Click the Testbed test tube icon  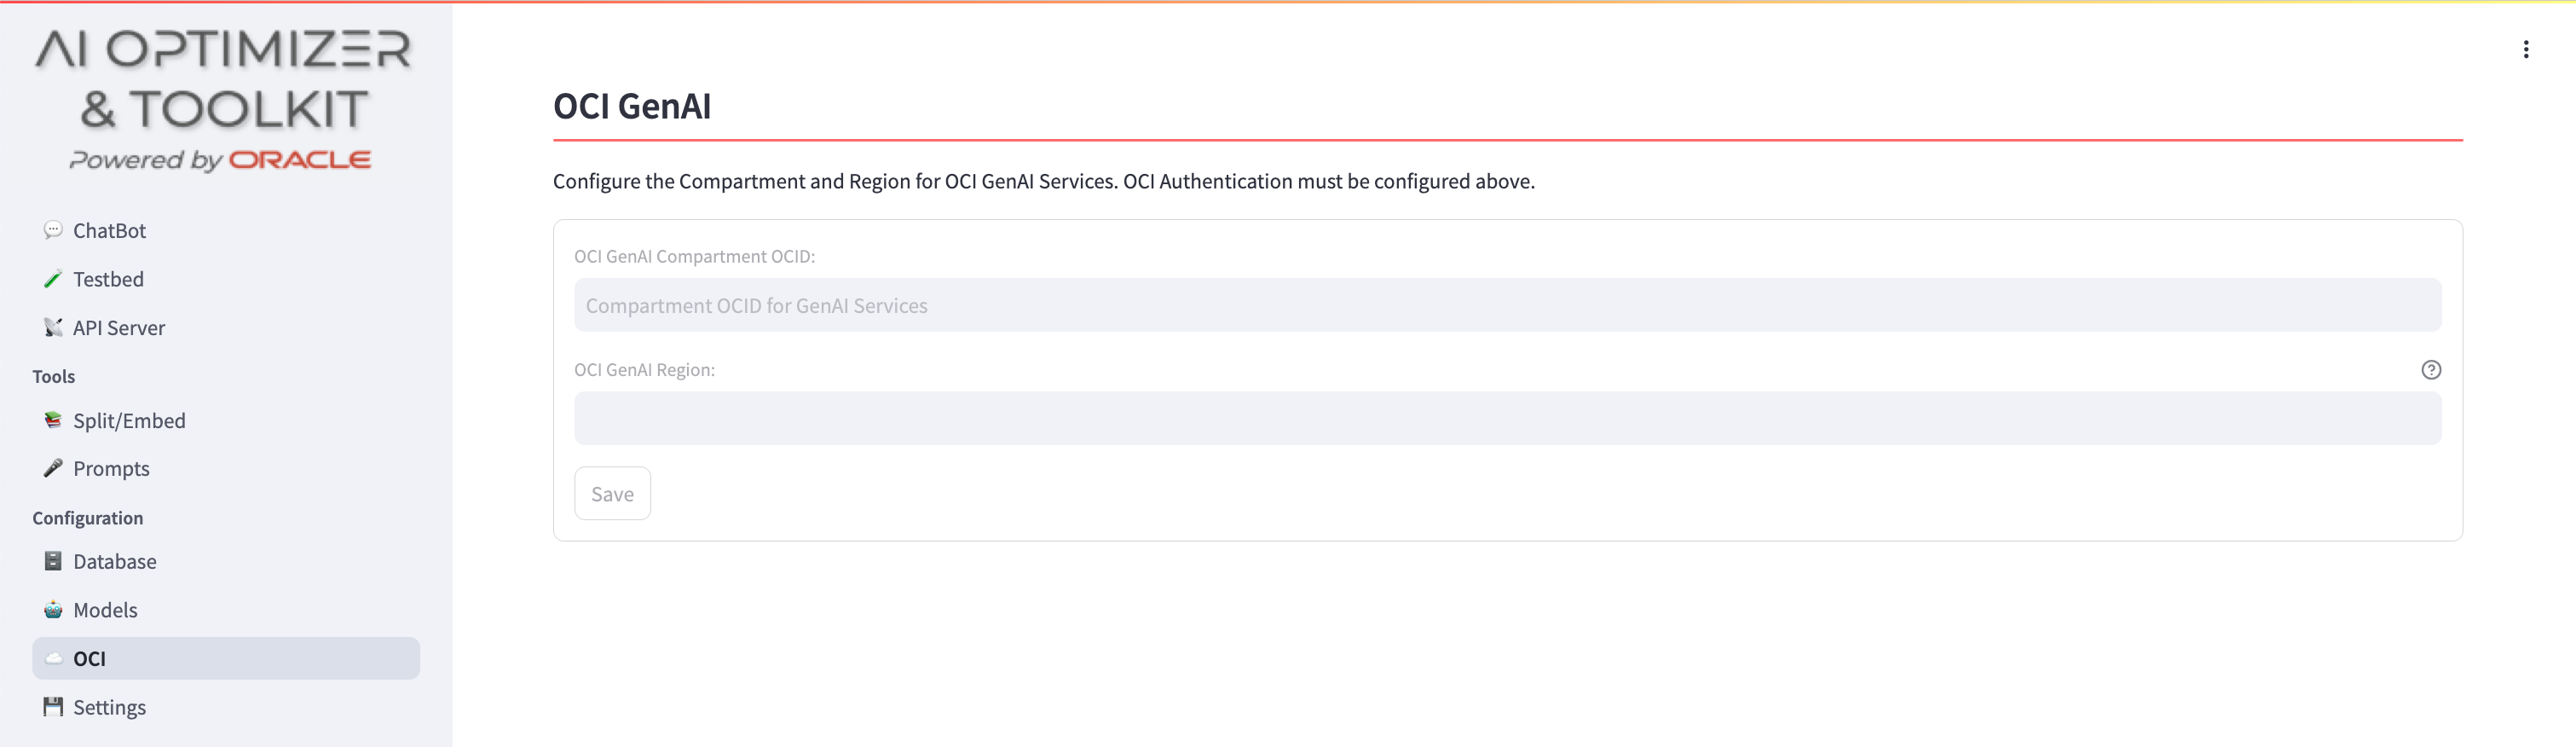click(53, 279)
